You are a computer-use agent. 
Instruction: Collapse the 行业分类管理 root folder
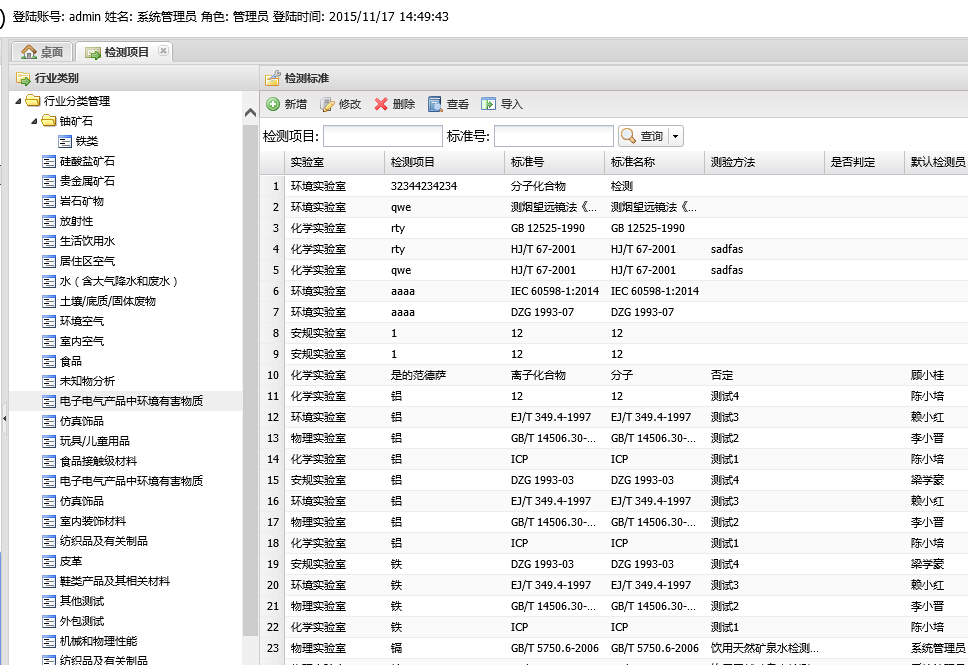19,101
